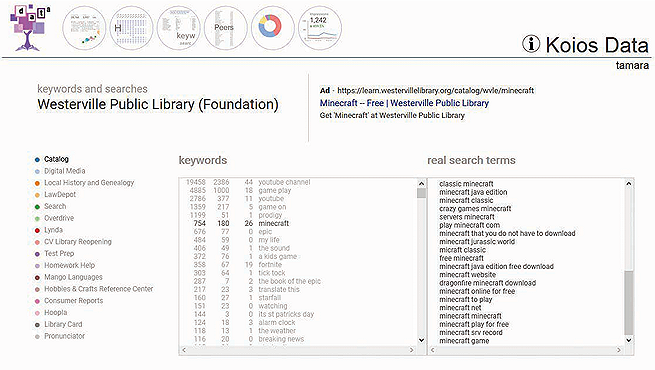The height and width of the screenshot is (370, 655).
Task: Open the Koios data tree logo
Action: click(x=29, y=28)
